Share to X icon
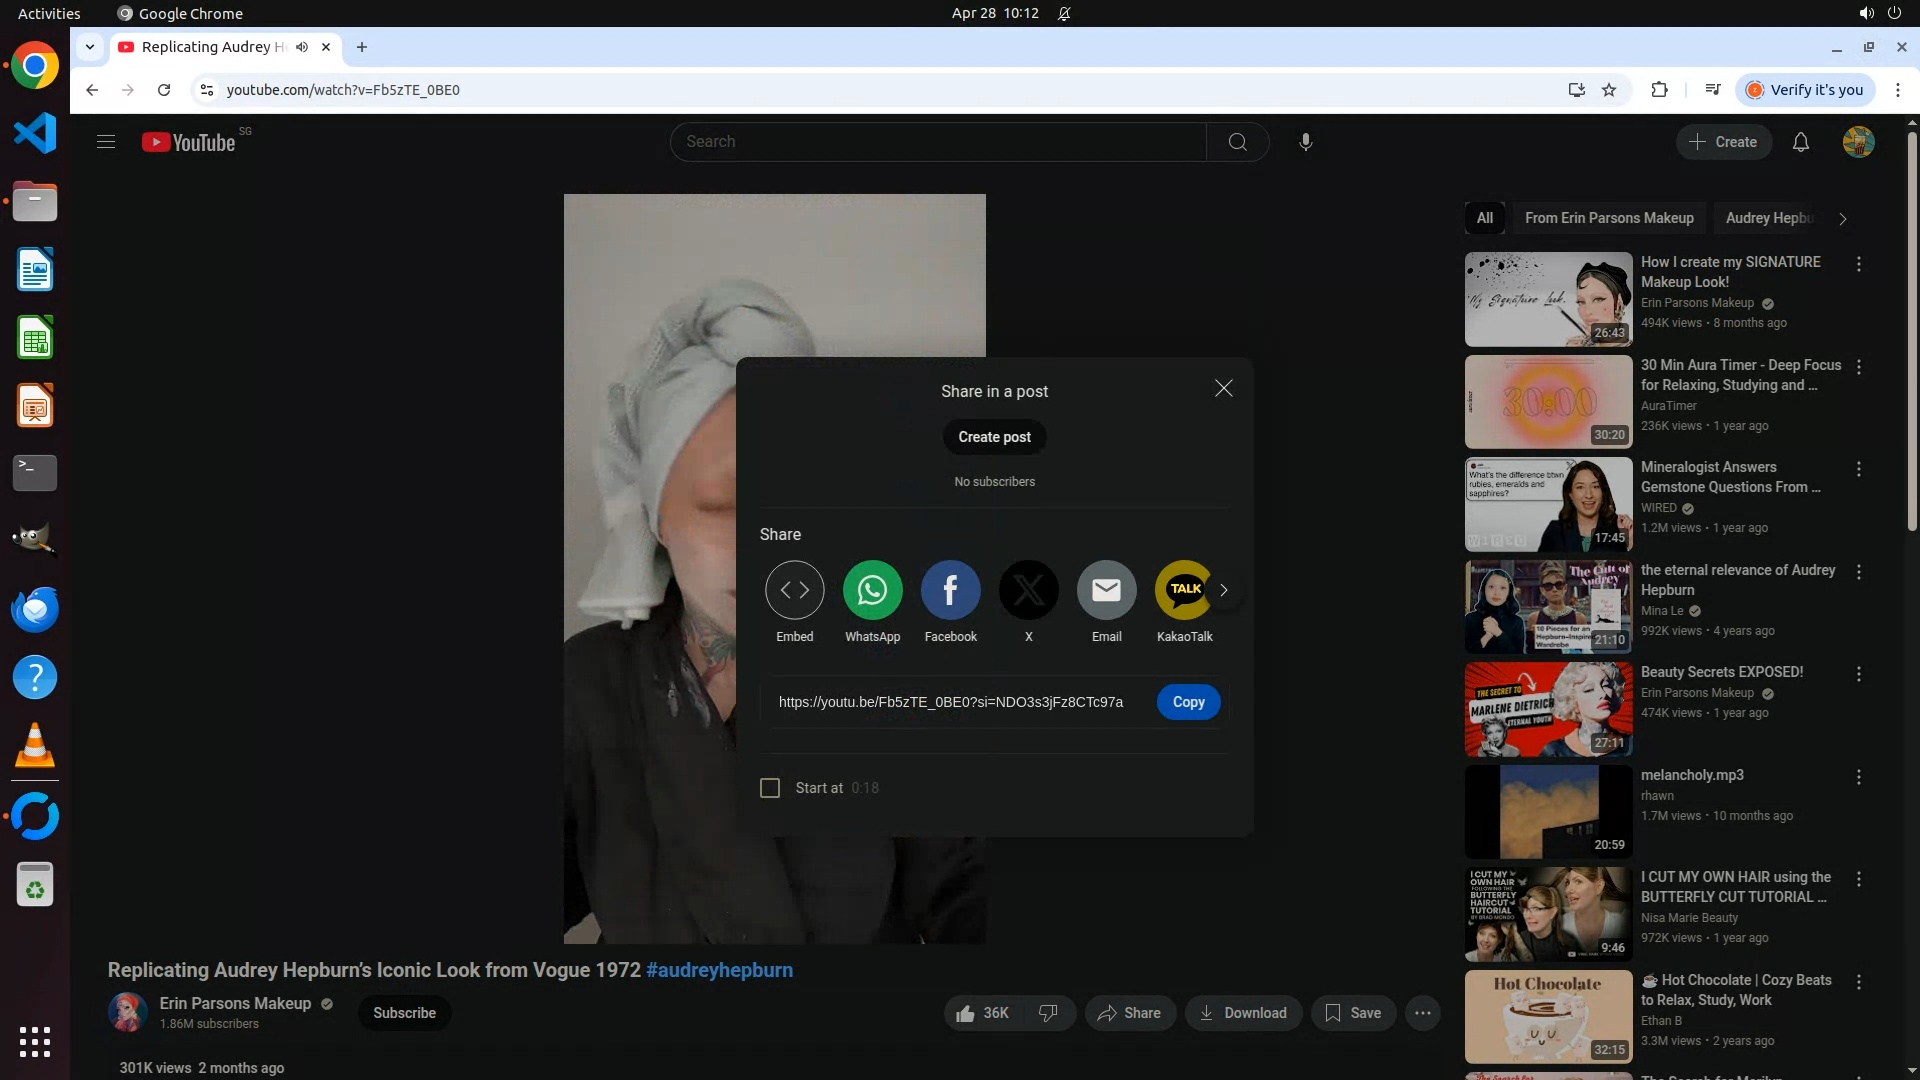 1028,590
